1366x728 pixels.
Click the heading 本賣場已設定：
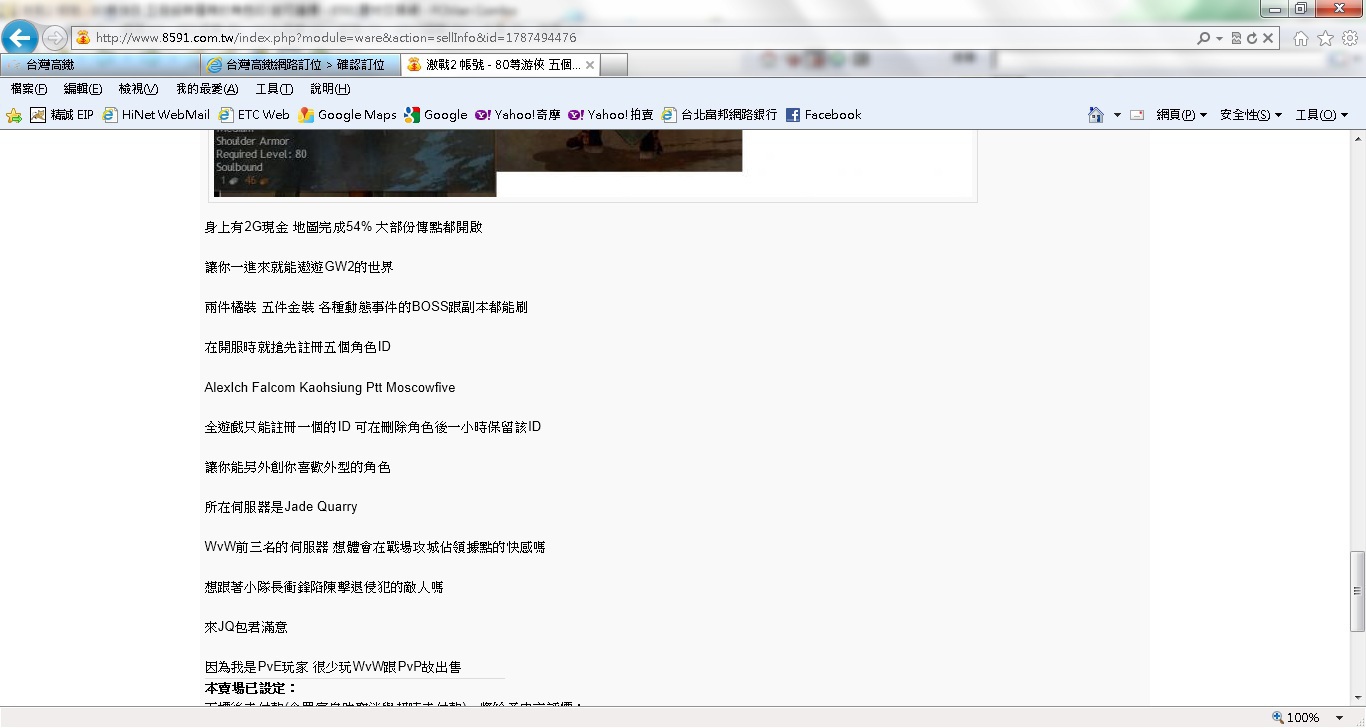click(x=251, y=689)
